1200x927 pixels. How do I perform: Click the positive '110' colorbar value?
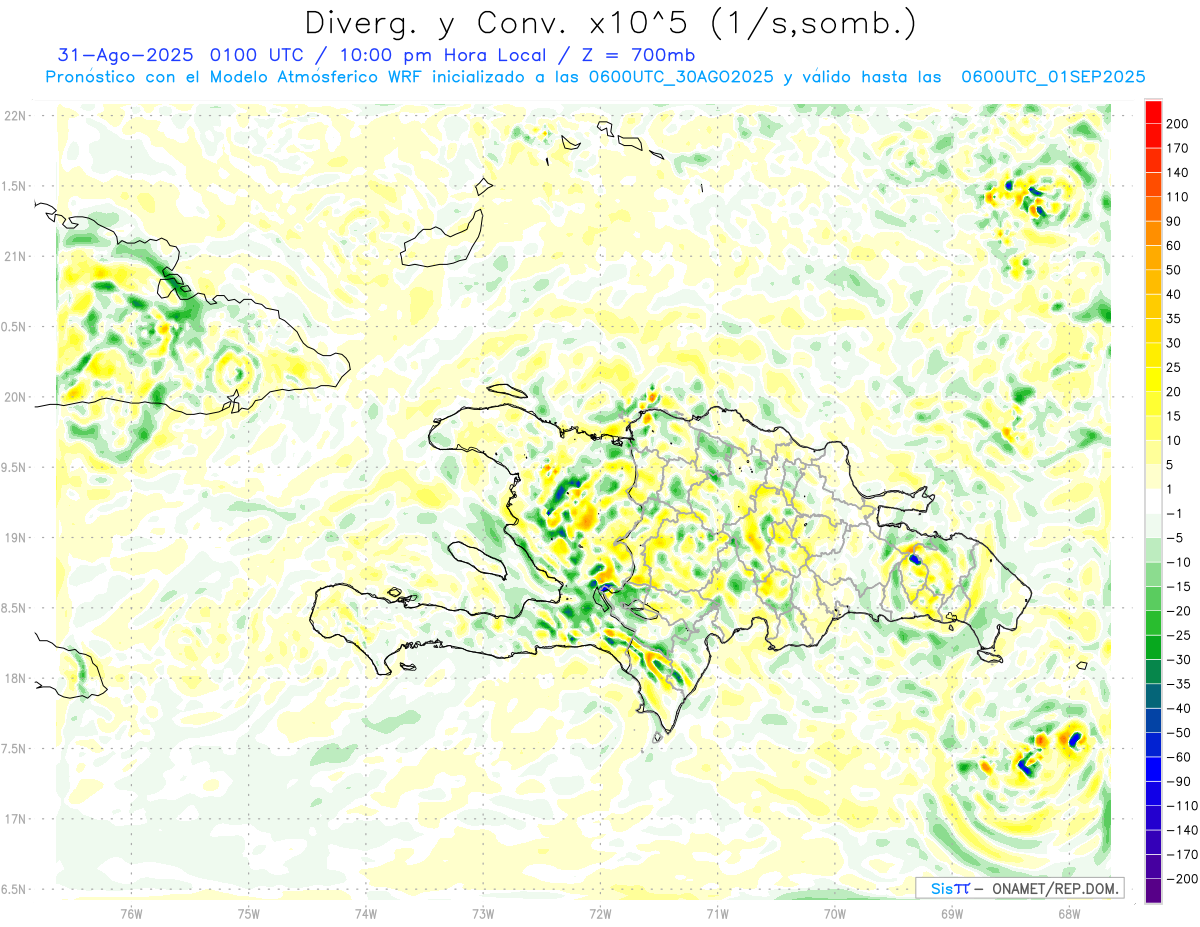click(1177, 197)
